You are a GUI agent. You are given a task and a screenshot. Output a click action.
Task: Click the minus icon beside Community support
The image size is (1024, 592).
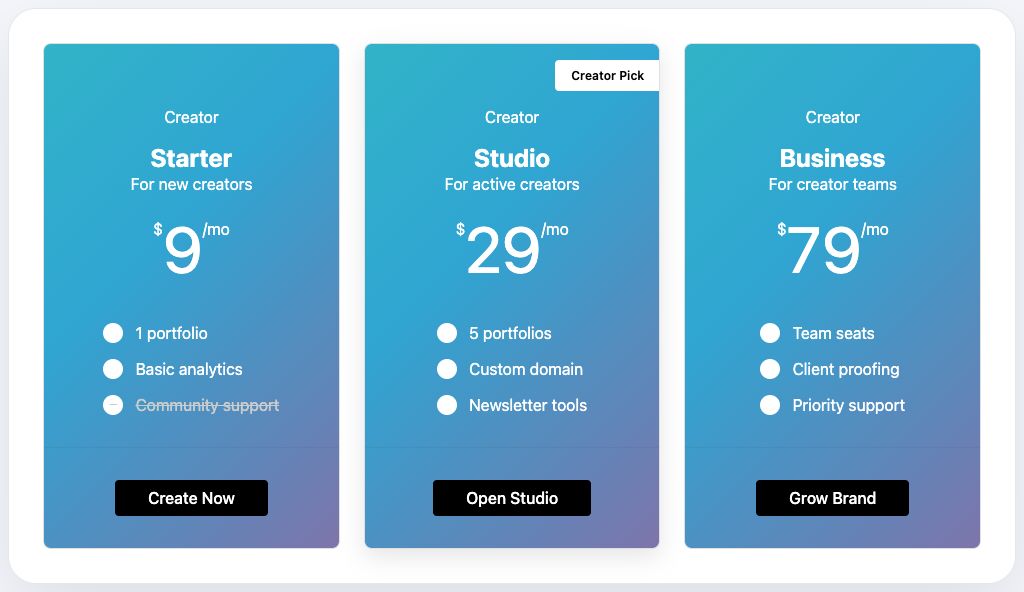pos(113,405)
